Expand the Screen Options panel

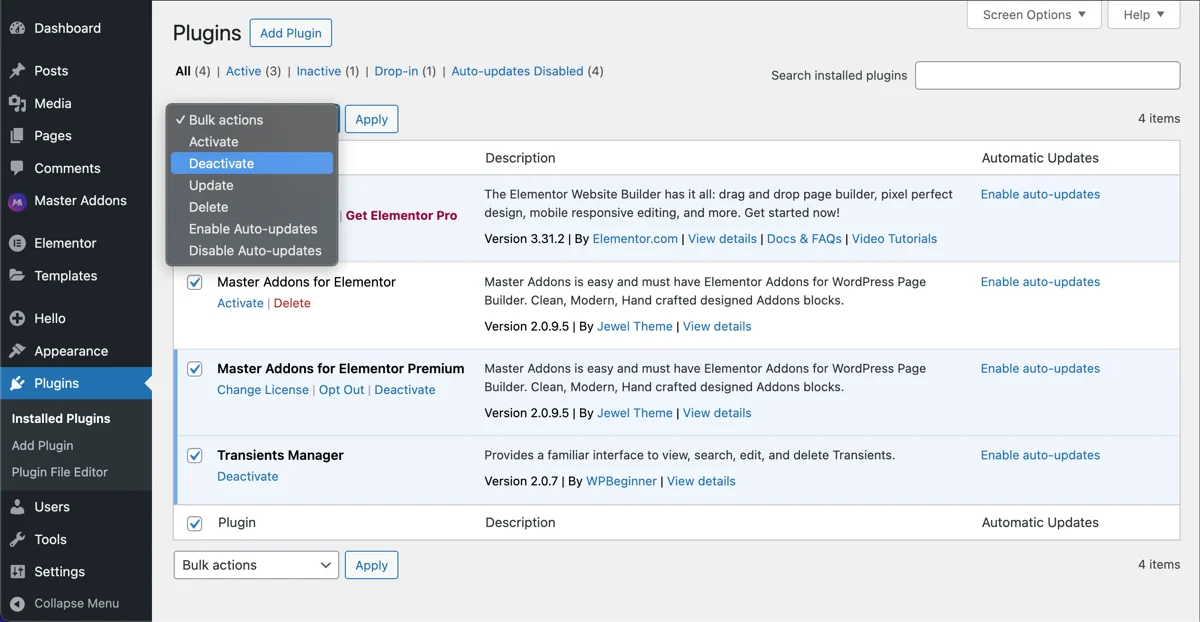pyautogui.click(x=1034, y=15)
